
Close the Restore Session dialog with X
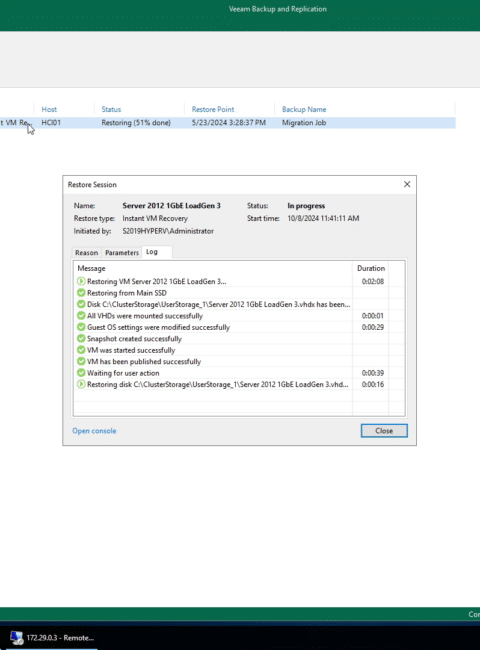click(x=407, y=184)
